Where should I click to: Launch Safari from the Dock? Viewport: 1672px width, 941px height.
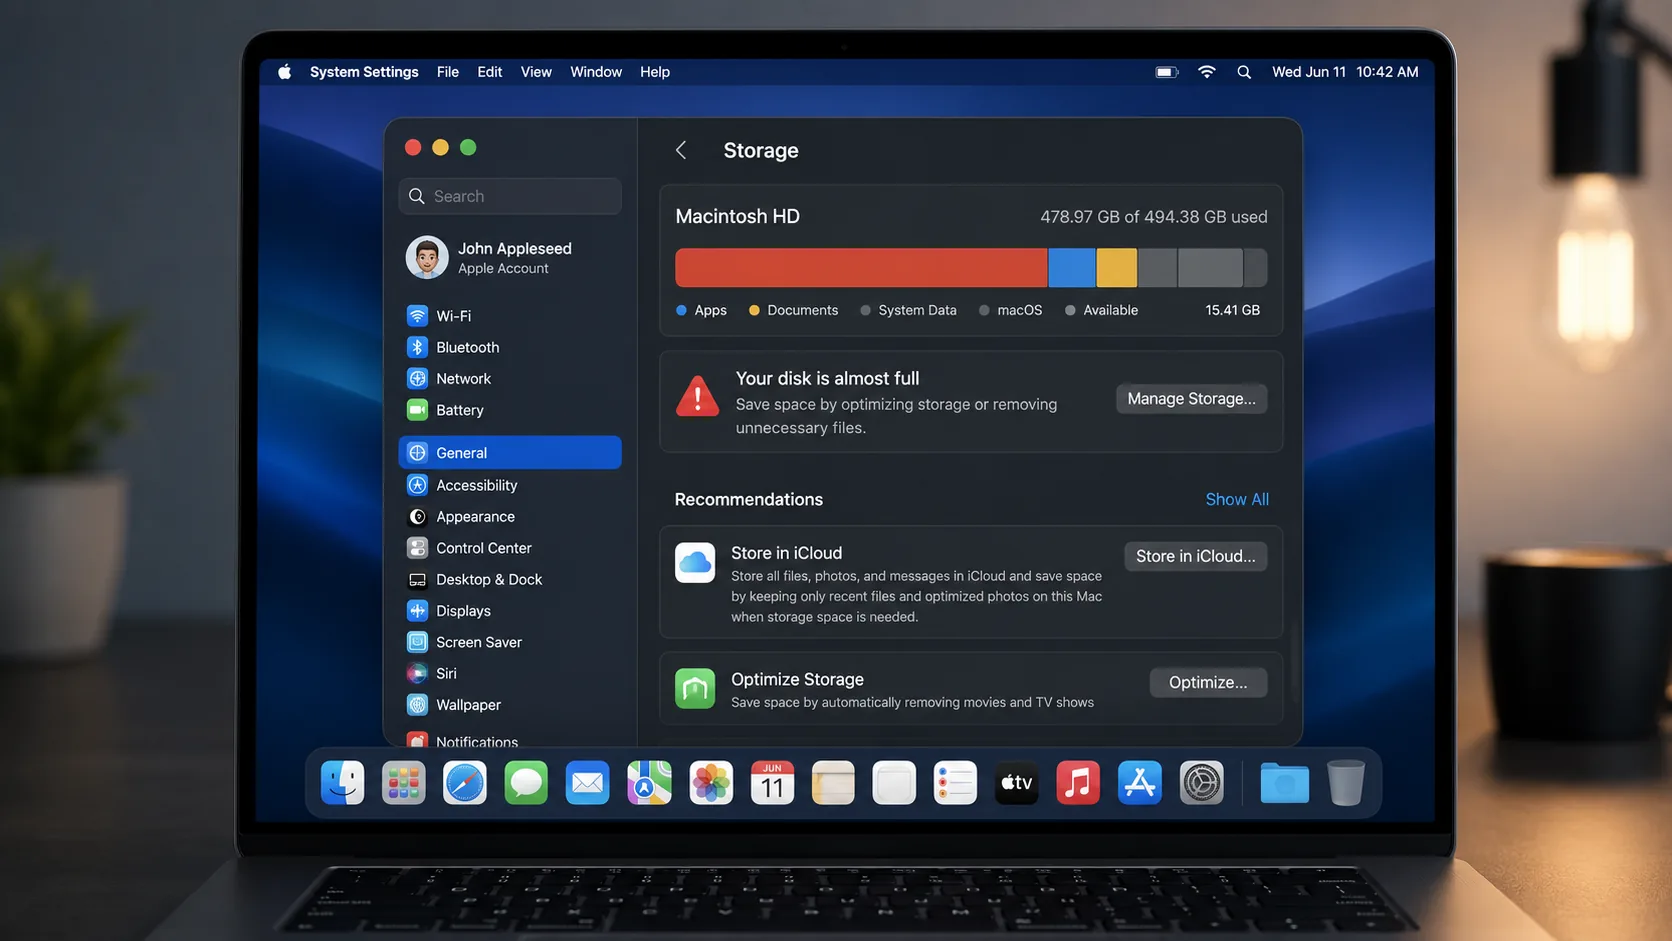click(465, 783)
